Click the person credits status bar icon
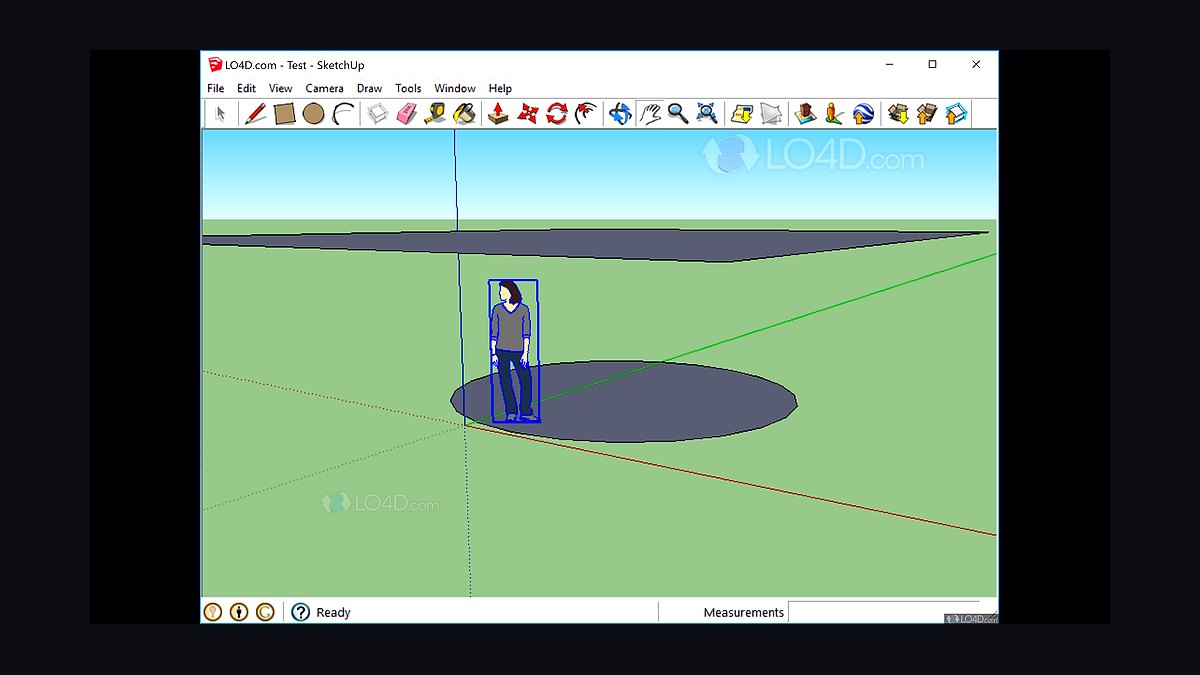The width and height of the screenshot is (1200, 675). point(239,612)
